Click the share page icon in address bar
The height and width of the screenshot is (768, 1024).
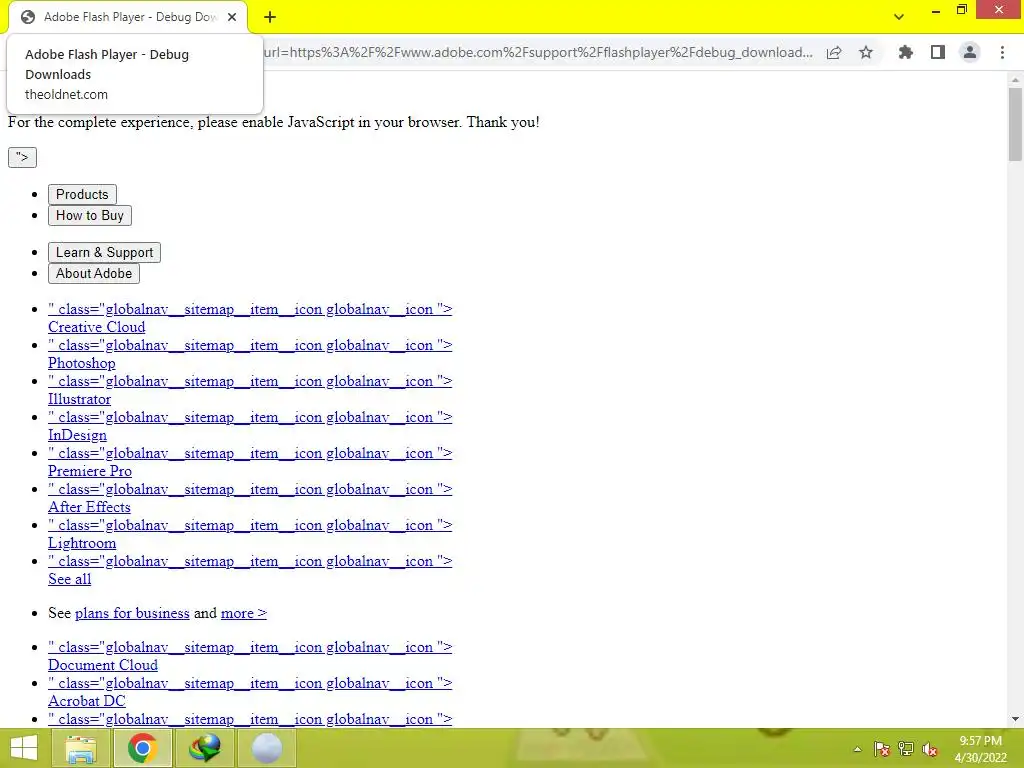(834, 52)
